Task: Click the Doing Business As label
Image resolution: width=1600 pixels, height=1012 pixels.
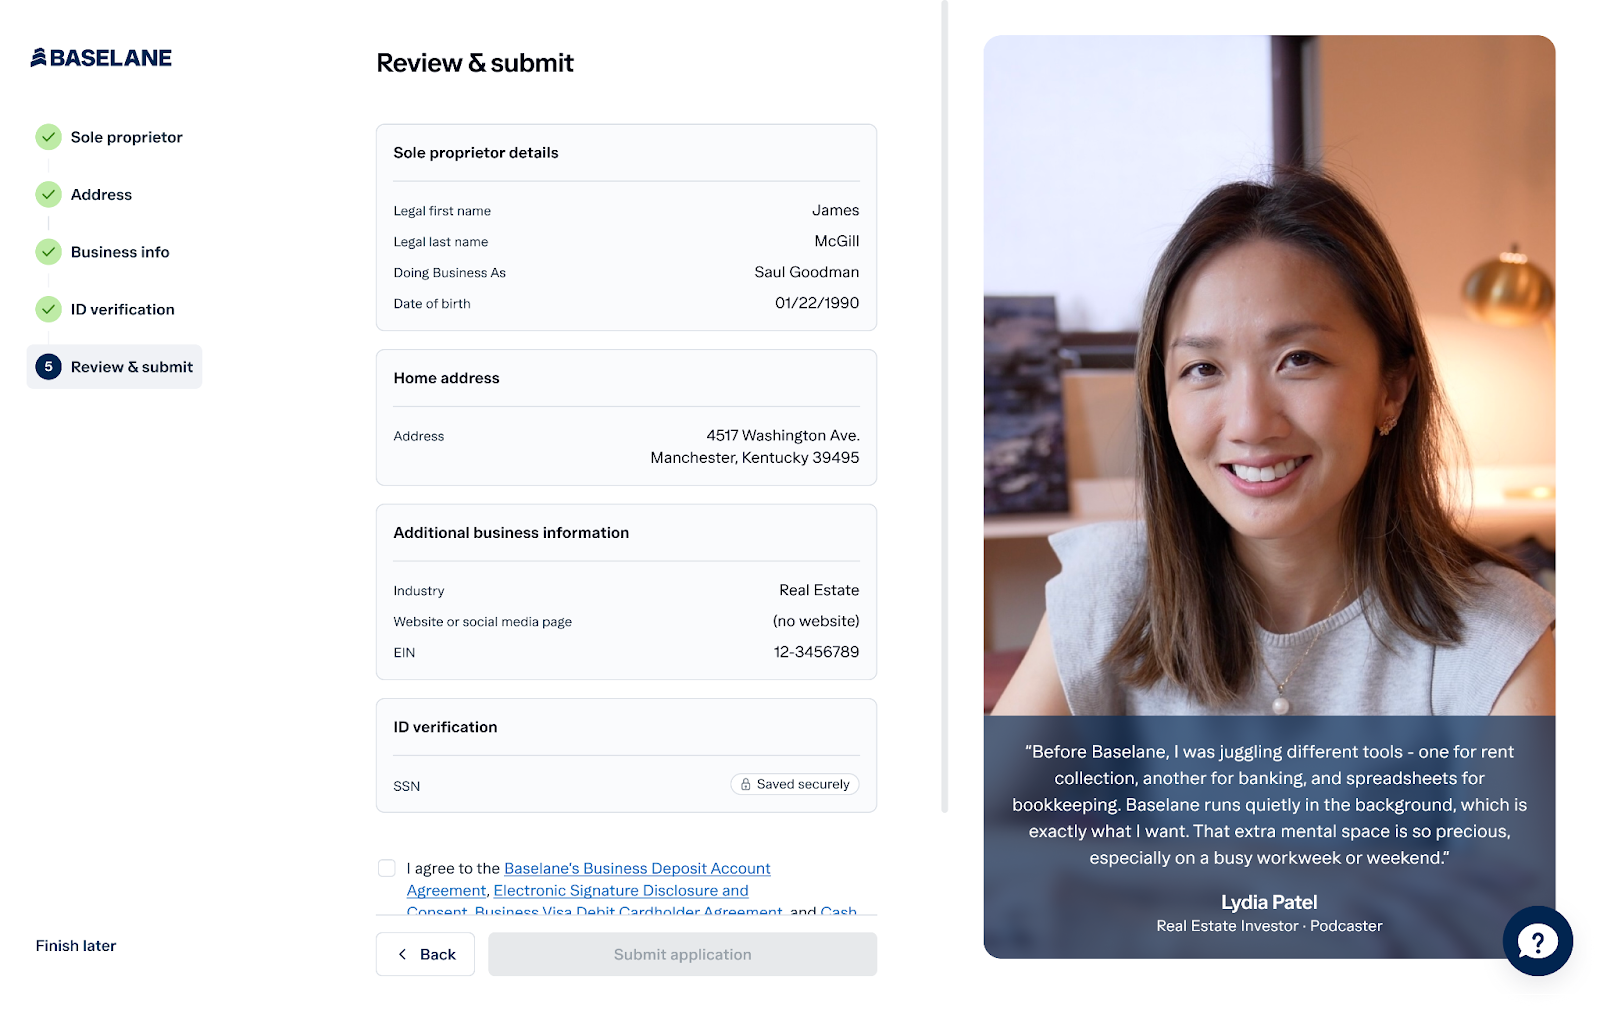Action: click(449, 273)
